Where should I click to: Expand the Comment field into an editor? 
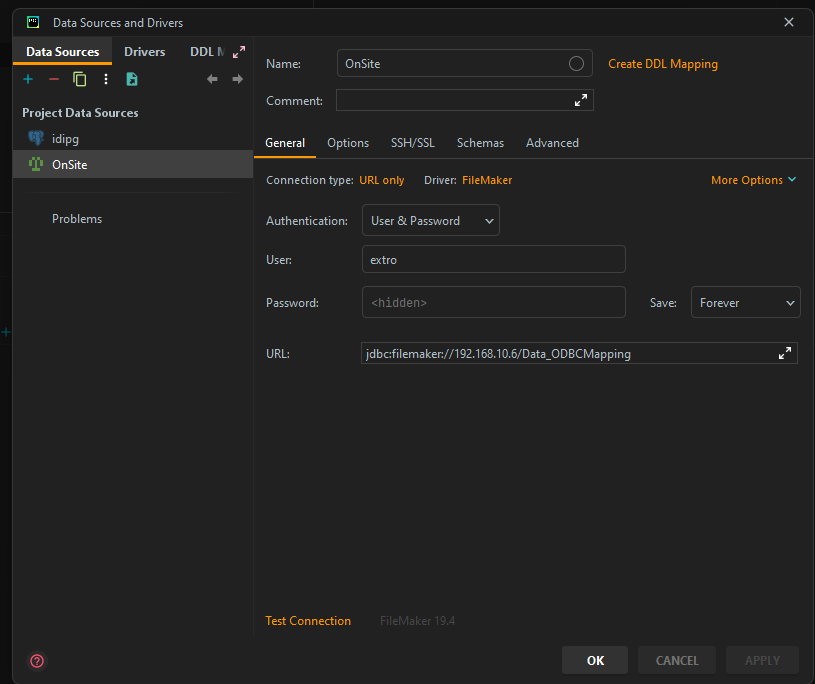point(580,100)
